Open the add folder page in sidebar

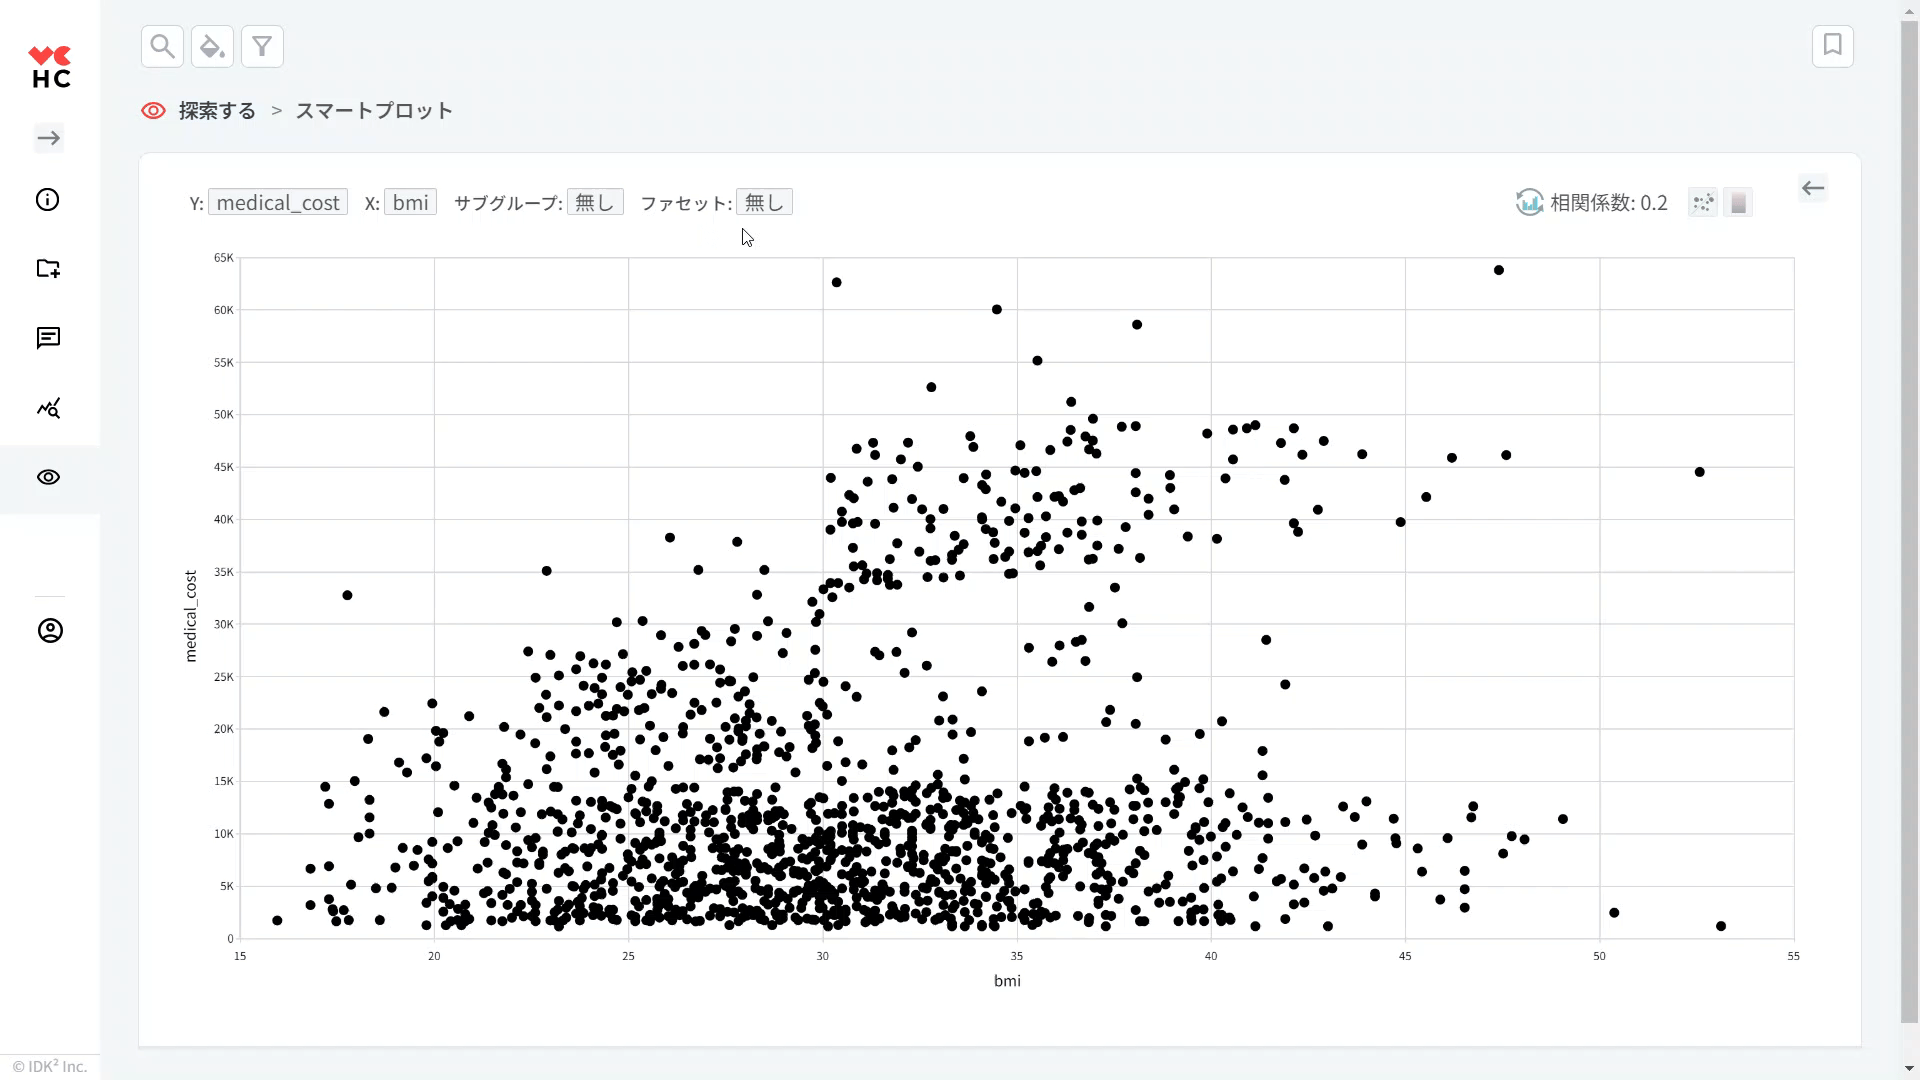[48, 268]
